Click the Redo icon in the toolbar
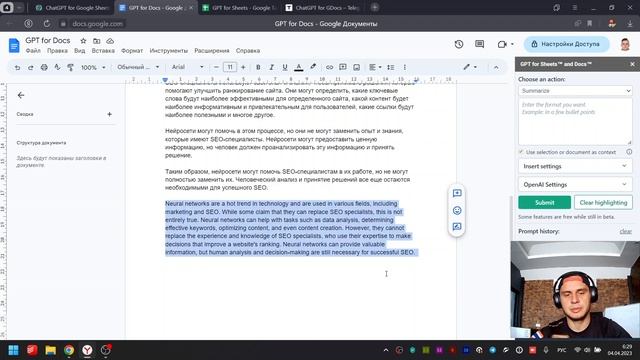640x360 pixels. pyautogui.click(x=31, y=67)
